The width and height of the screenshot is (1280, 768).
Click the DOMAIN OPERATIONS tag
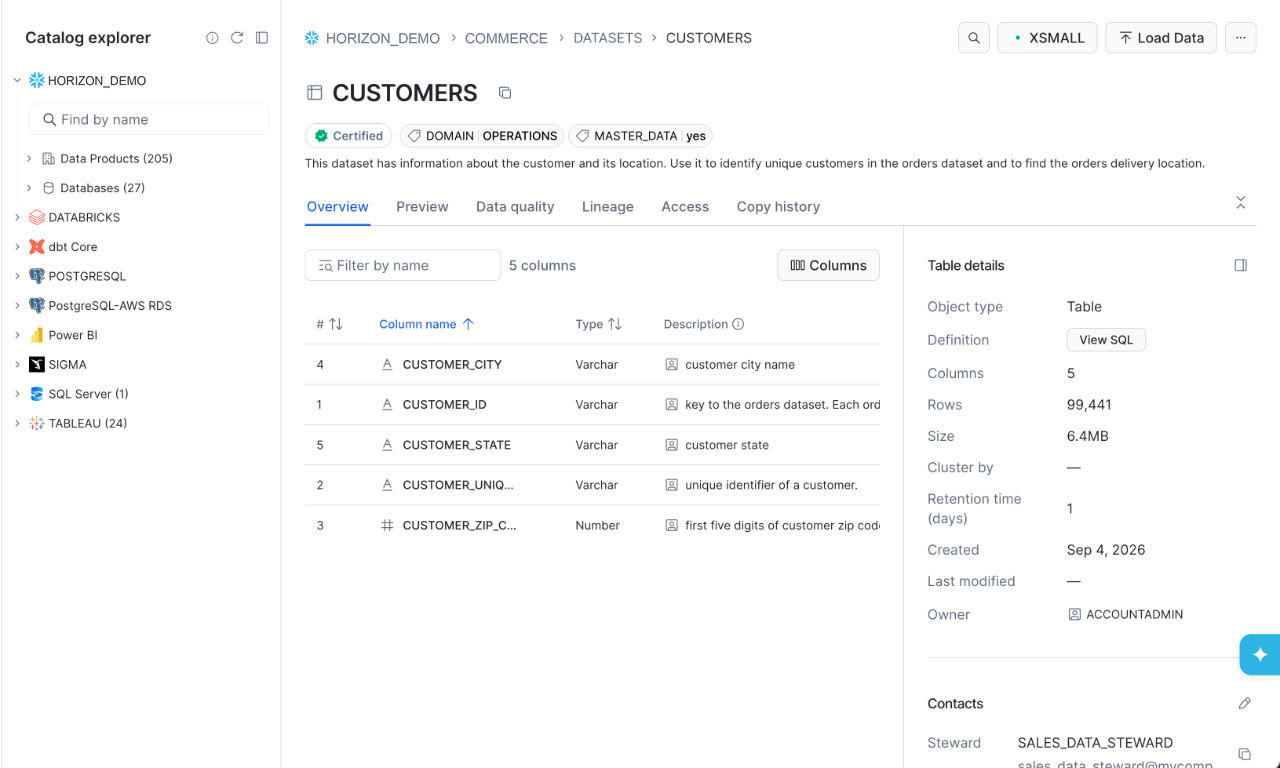point(482,136)
